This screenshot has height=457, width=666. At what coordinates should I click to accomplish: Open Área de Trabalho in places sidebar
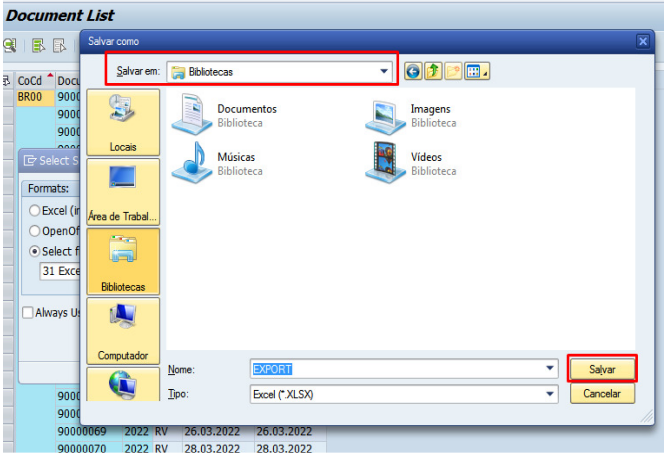(123, 192)
